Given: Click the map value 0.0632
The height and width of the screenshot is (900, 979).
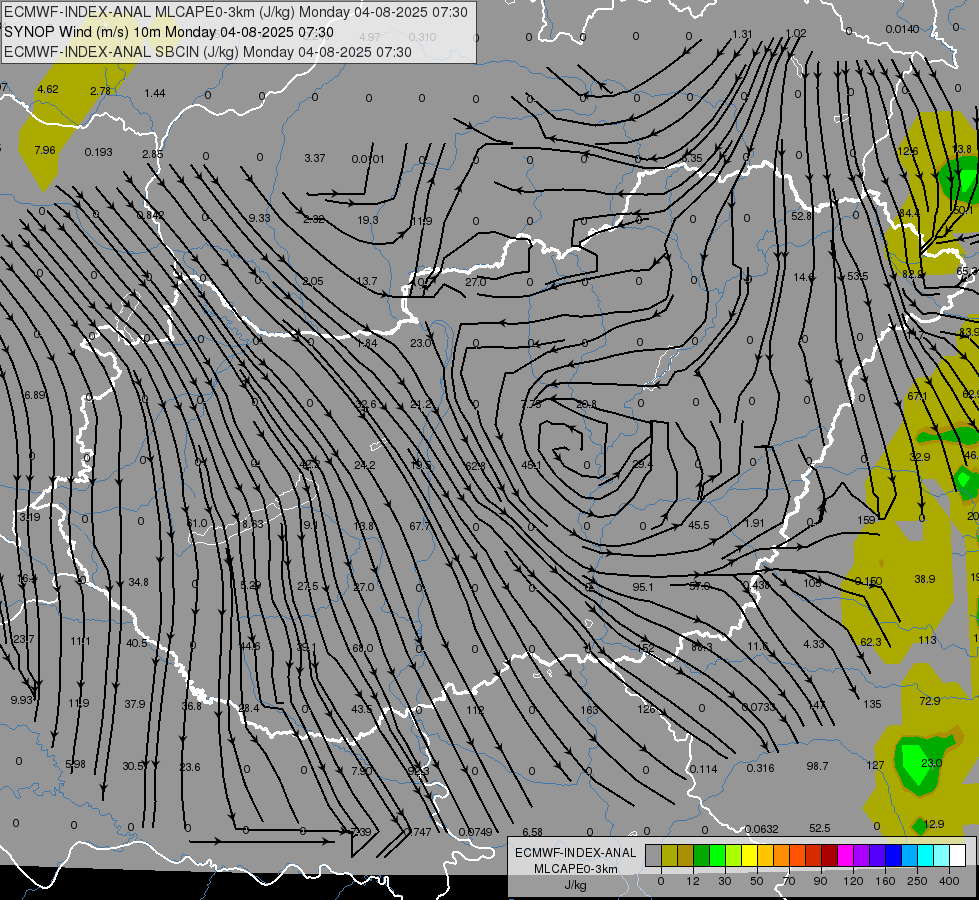Looking at the screenshot, I should click(x=762, y=829).
